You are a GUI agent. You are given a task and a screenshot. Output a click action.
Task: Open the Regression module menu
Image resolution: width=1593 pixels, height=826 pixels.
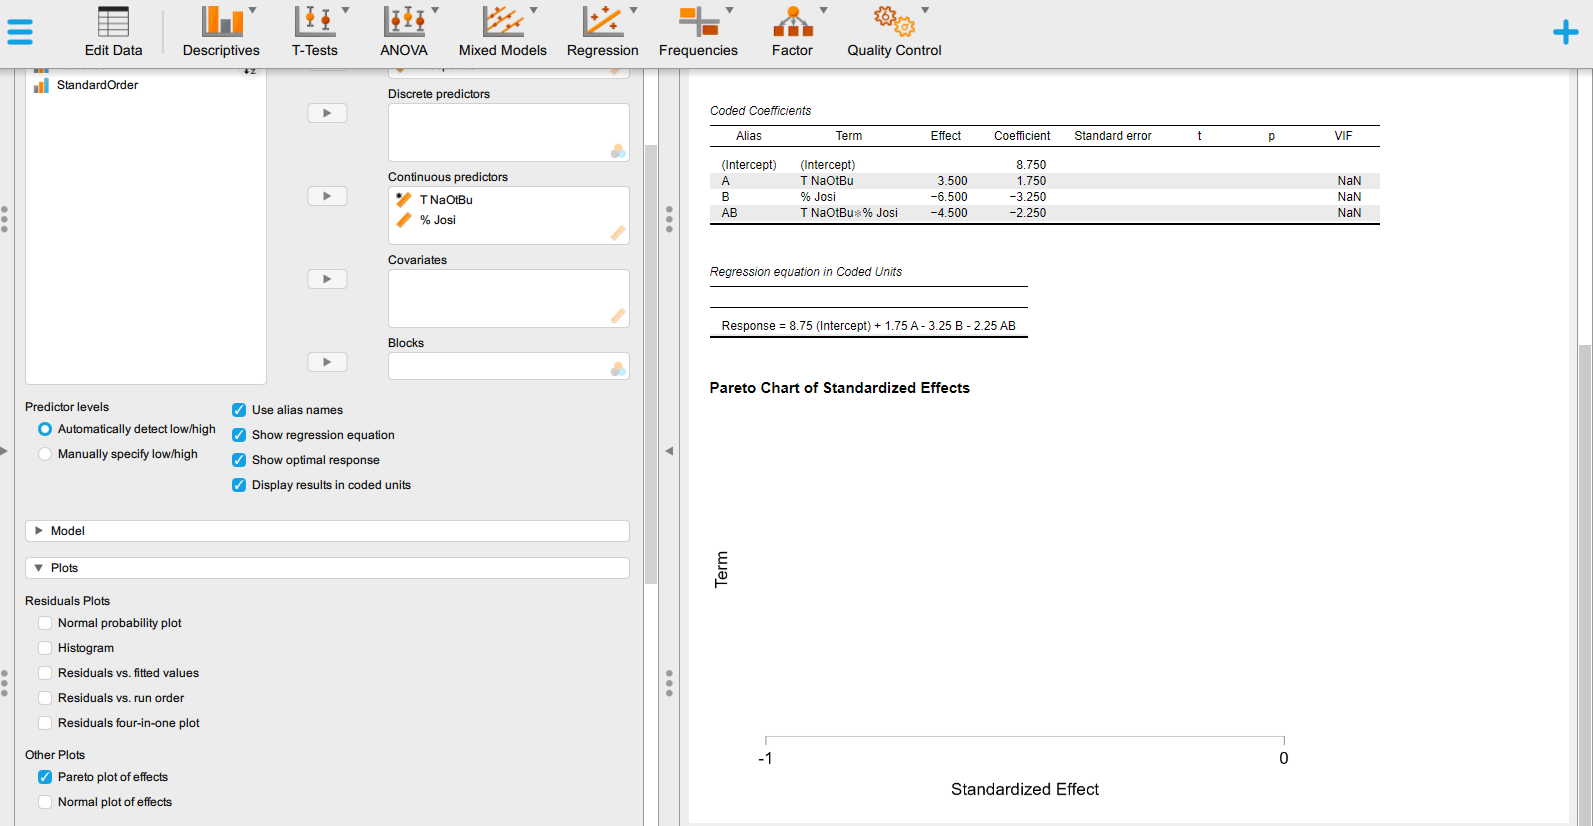tap(602, 33)
